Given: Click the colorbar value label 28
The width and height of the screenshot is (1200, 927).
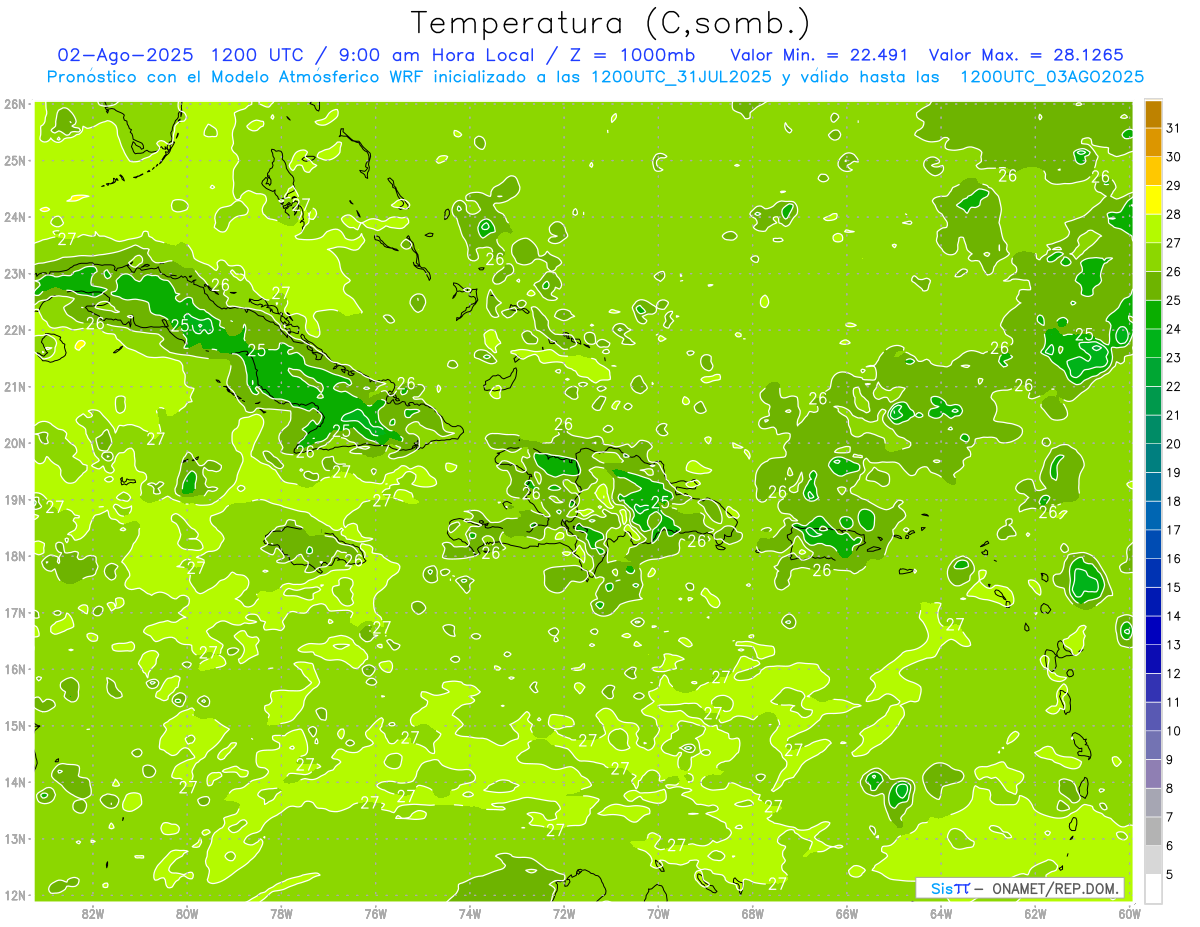Looking at the screenshot, I should (1174, 214).
